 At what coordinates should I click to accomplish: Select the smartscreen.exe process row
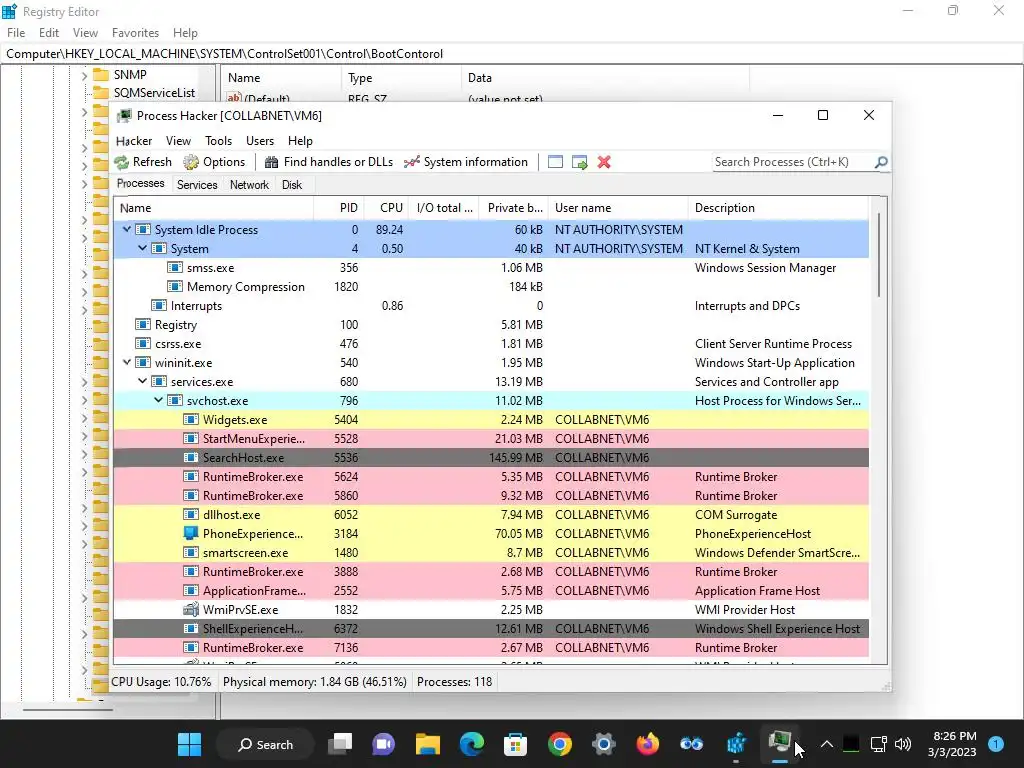coord(490,552)
